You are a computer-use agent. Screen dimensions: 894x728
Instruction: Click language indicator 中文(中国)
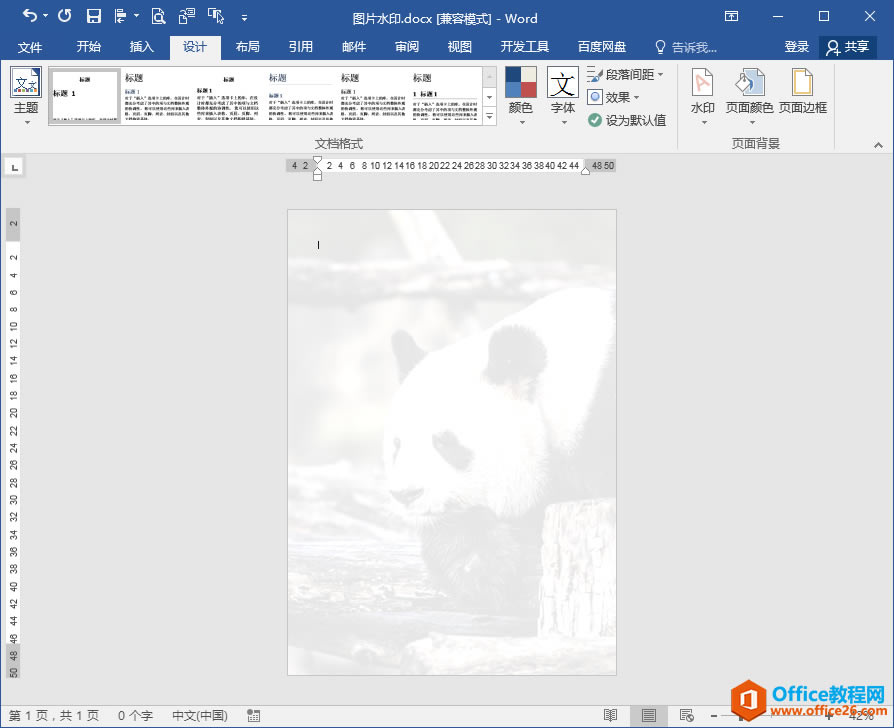pyautogui.click(x=200, y=715)
